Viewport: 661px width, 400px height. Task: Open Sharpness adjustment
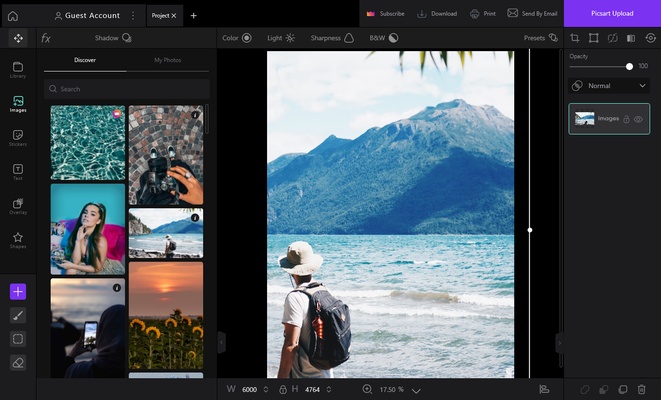point(332,38)
